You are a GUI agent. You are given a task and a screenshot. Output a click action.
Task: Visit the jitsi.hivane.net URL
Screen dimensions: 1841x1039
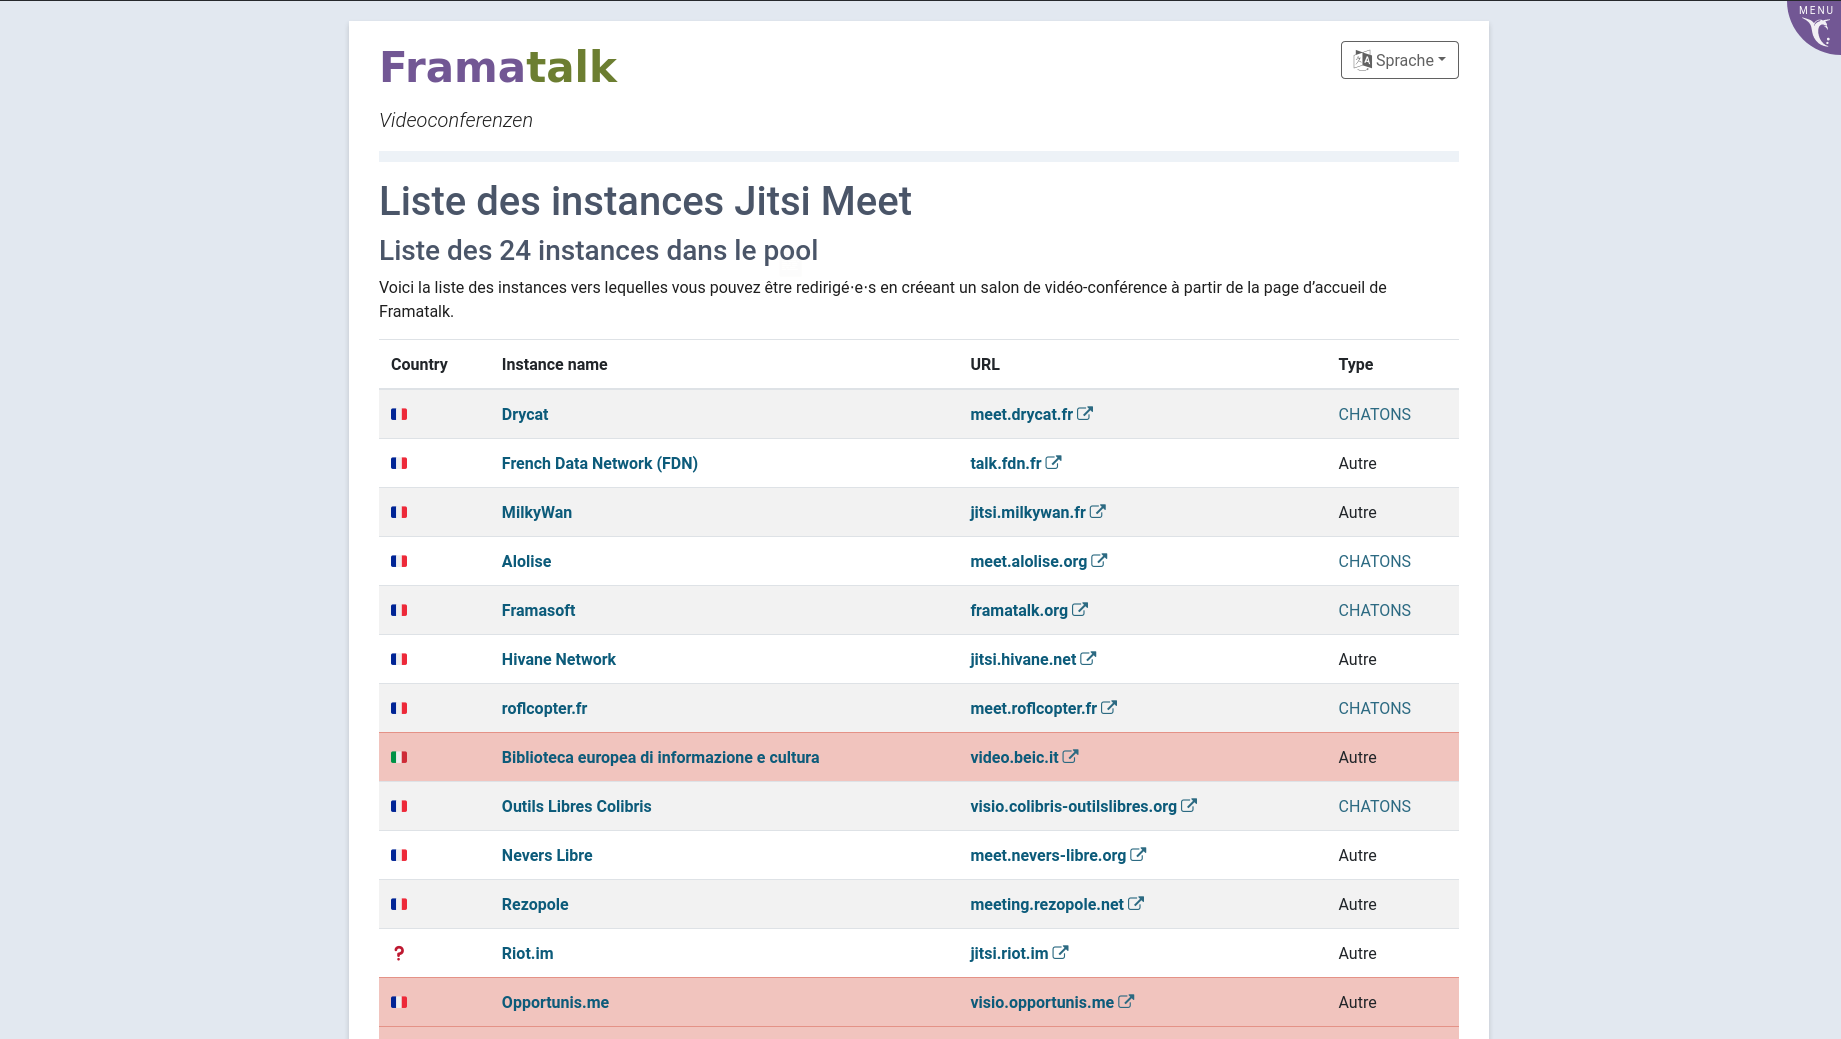tap(1023, 659)
